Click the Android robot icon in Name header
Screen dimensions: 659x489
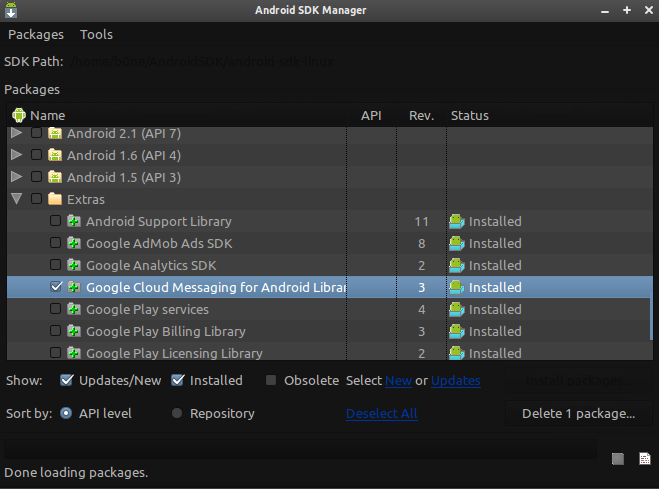click(x=19, y=115)
